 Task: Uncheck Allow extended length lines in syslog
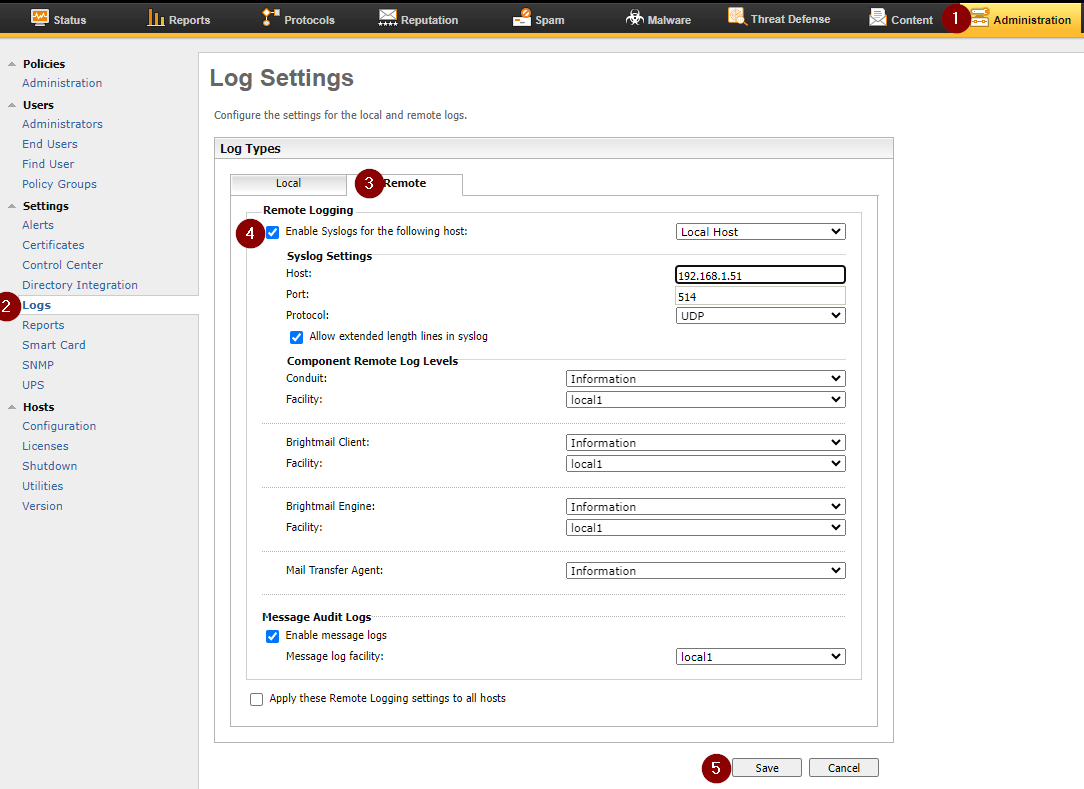coord(296,337)
